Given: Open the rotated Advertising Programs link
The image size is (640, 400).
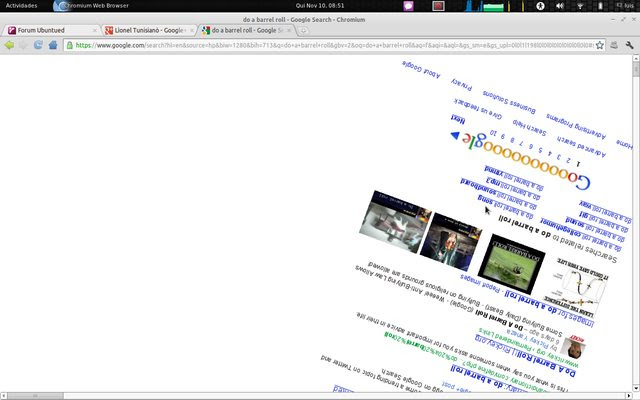Looking at the screenshot, I should (576, 126).
